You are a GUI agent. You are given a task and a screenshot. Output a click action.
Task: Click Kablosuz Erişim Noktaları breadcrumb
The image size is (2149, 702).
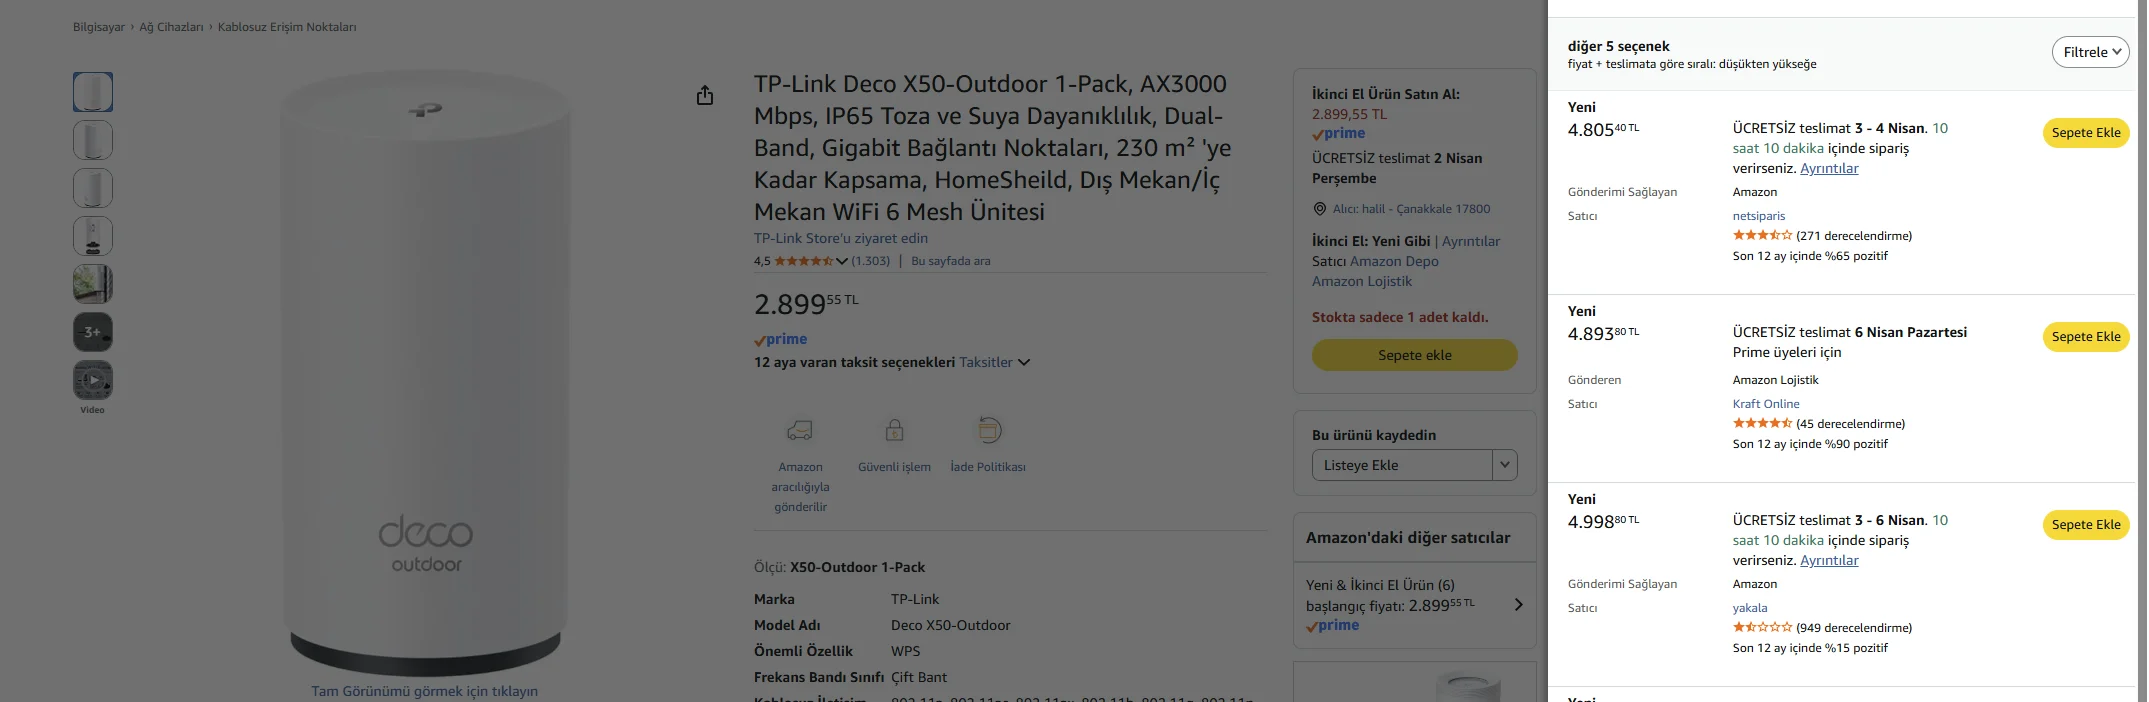[x=287, y=27]
